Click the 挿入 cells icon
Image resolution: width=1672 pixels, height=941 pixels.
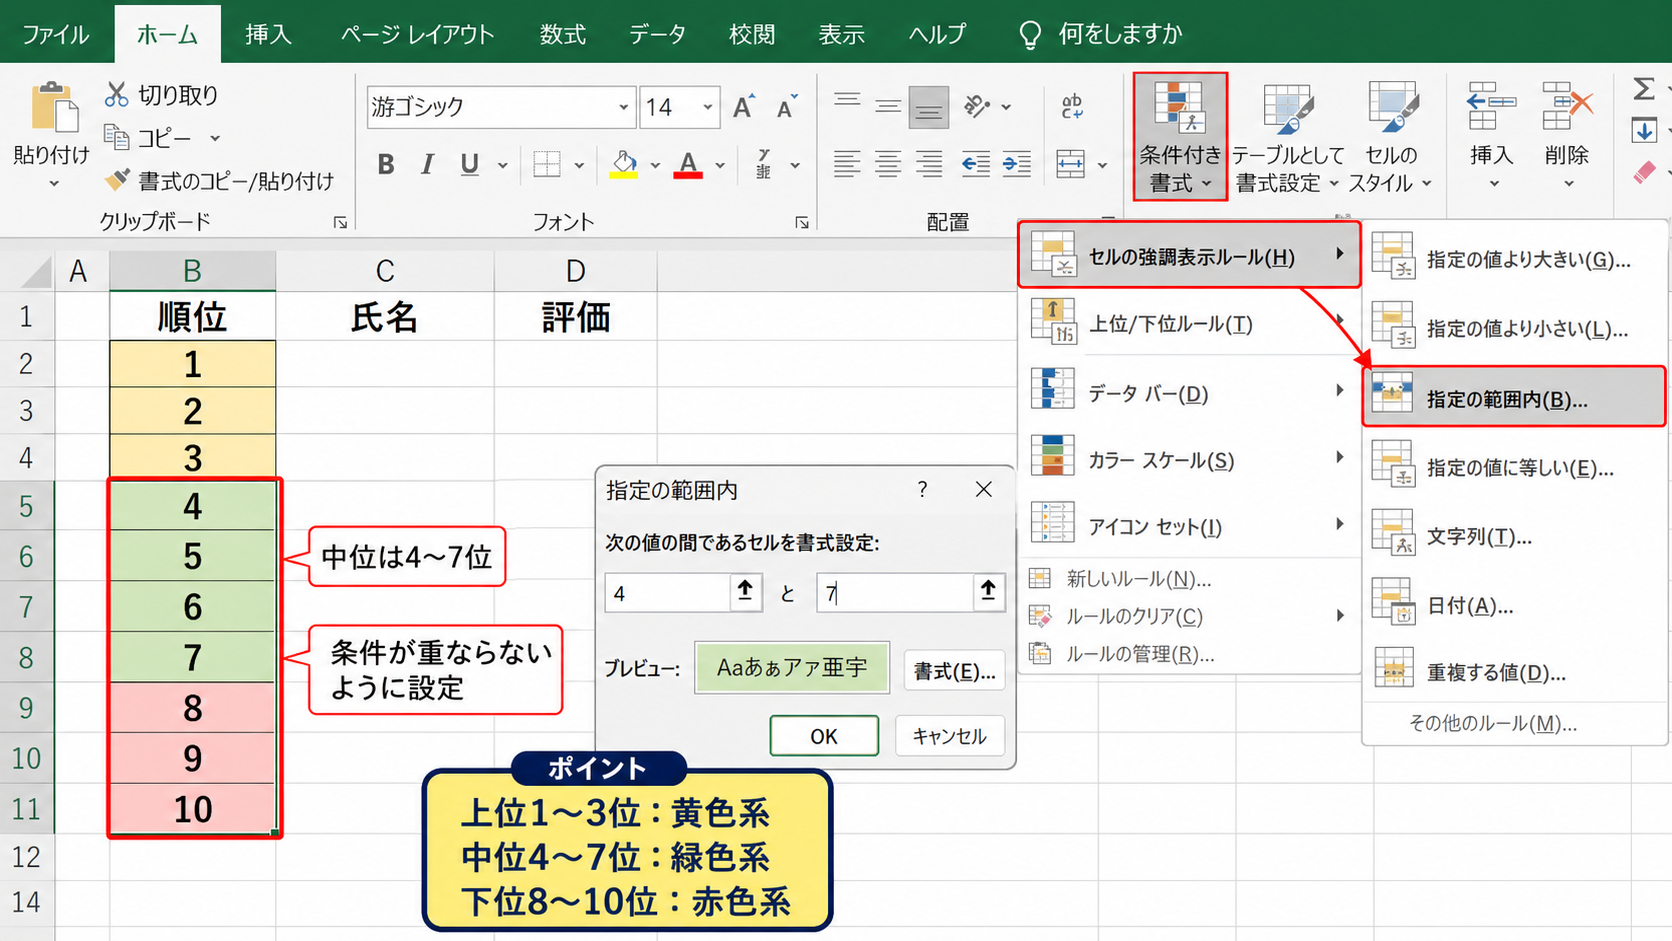click(1491, 106)
